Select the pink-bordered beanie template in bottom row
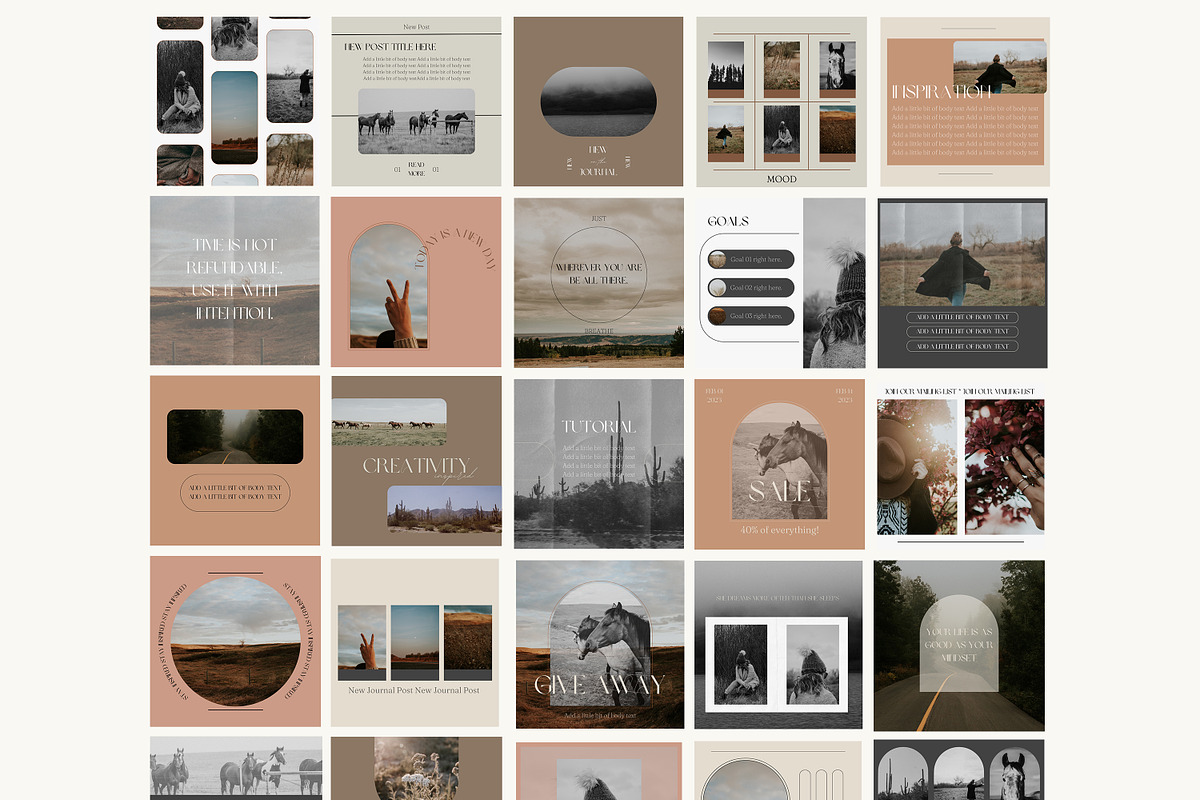Viewport: 1200px width, 800px height. click(599, 771)
